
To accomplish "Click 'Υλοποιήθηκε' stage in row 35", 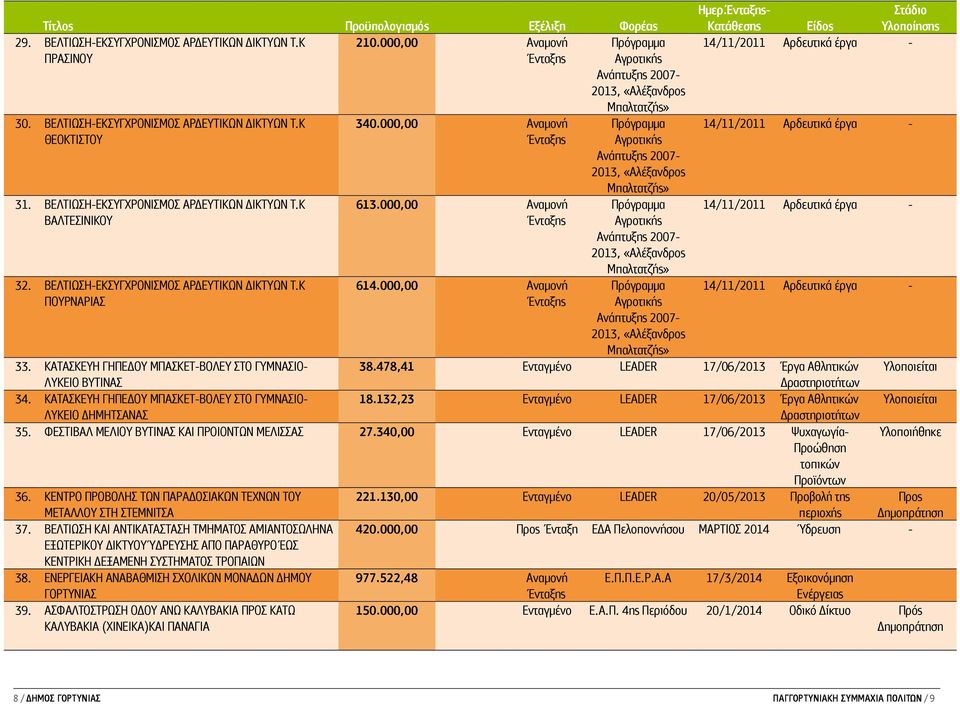I will (910, 432).
